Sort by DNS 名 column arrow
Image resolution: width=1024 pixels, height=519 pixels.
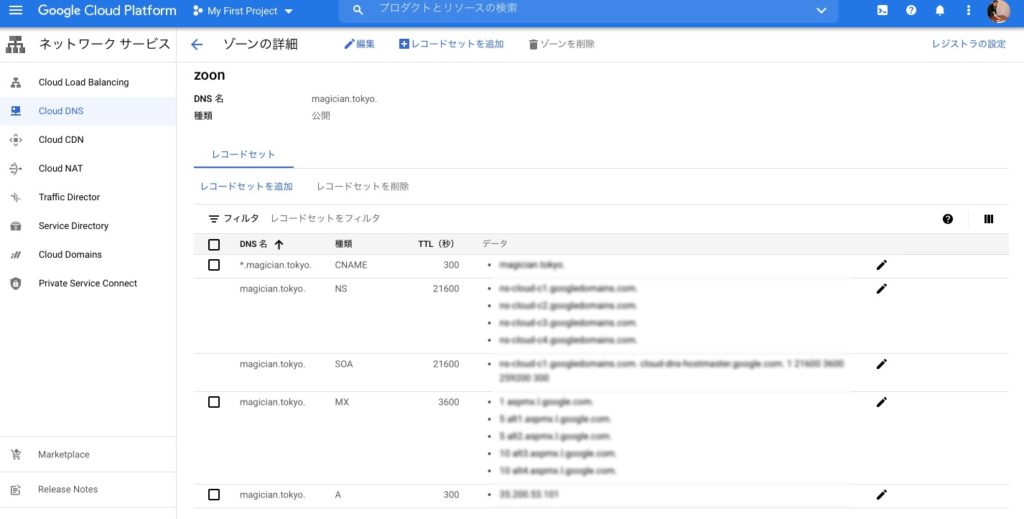tap(279, 244)
